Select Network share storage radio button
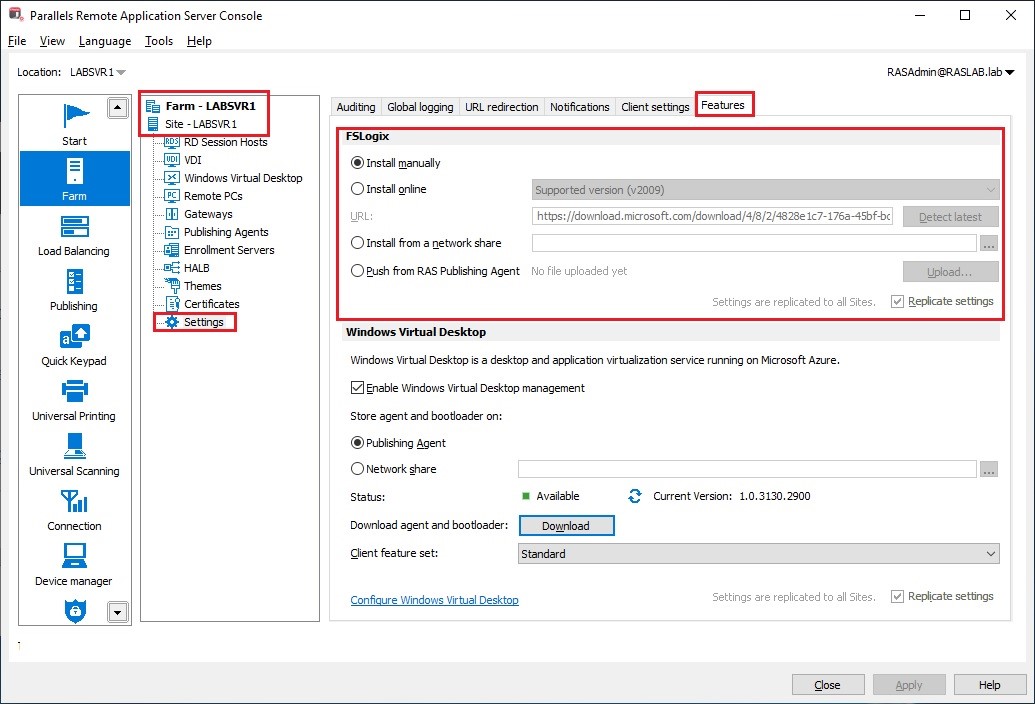Image resolution: width=1035 pixels, height=704 pixels. [x=357, y=468]
